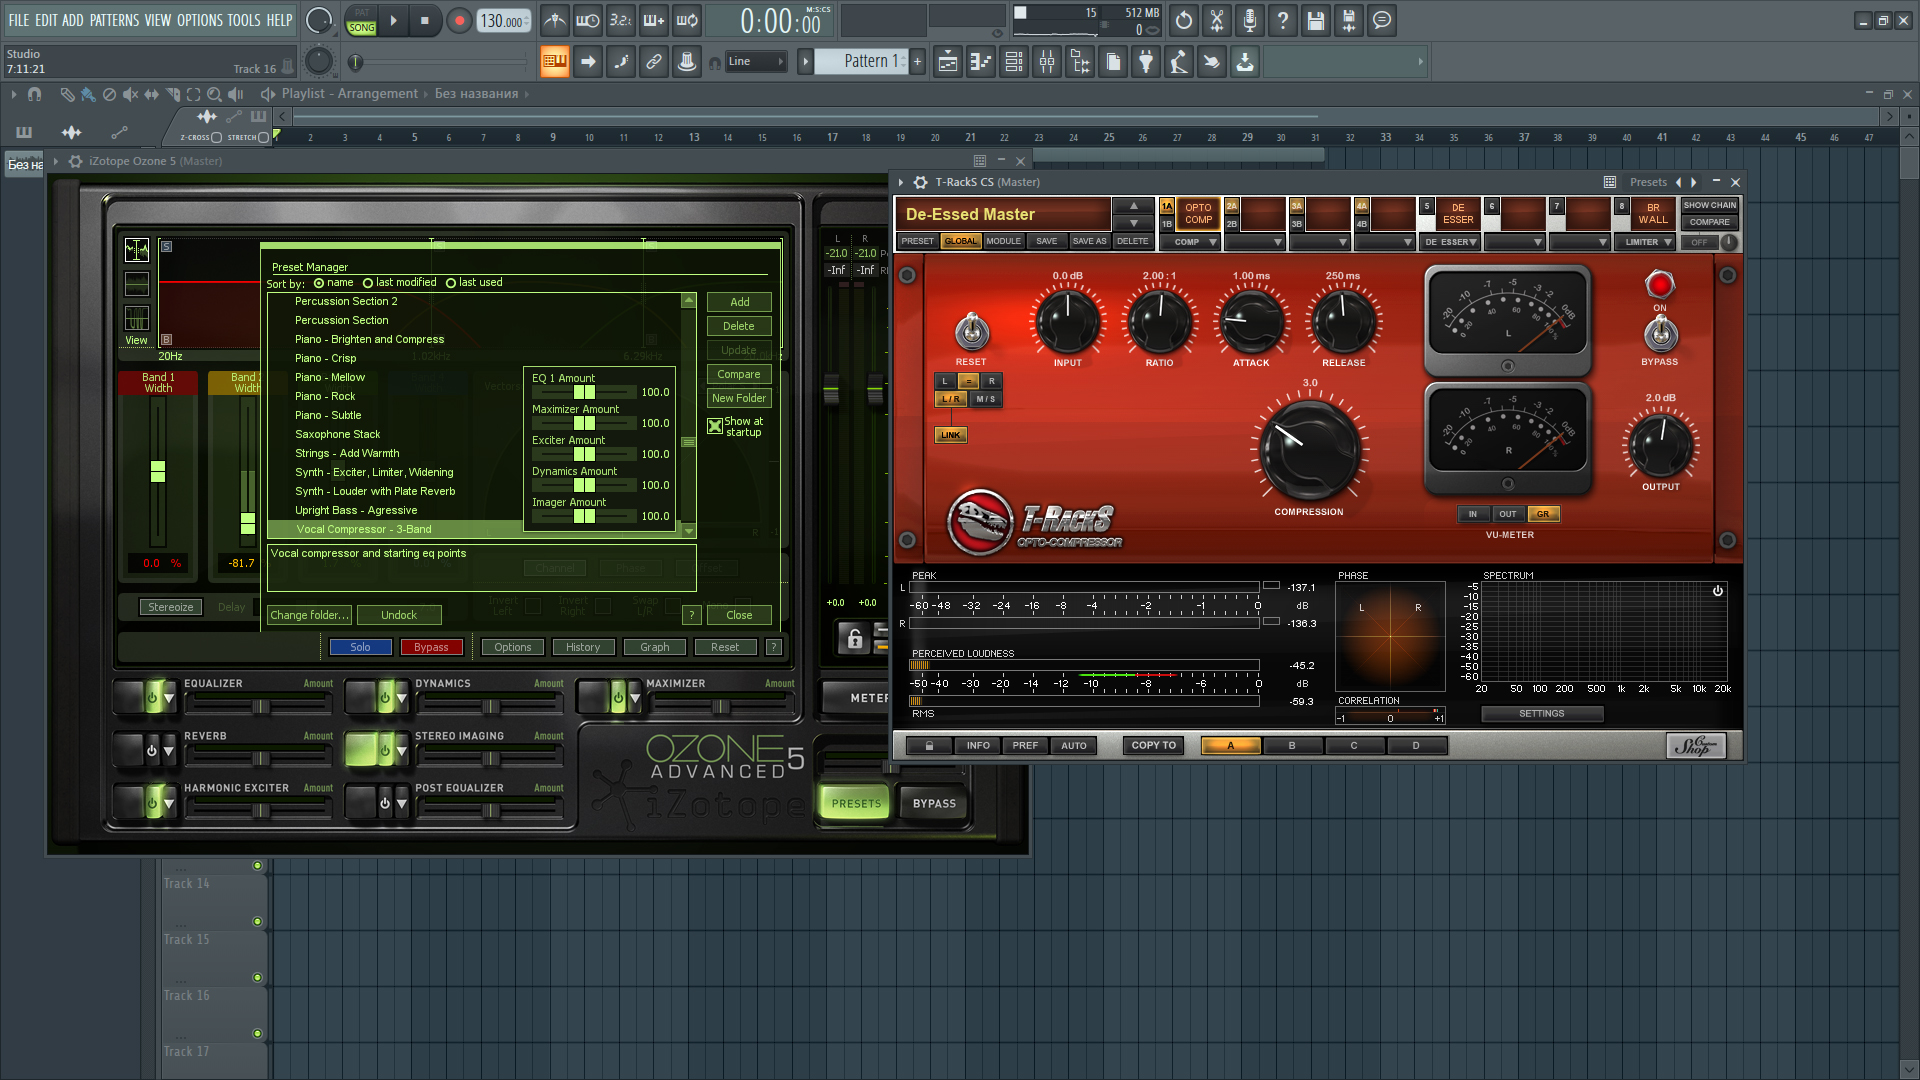Open the Playlist view icon
Image resolution: width=1920 pixels, height=1080 pixels.
click(x=948, y=62)
